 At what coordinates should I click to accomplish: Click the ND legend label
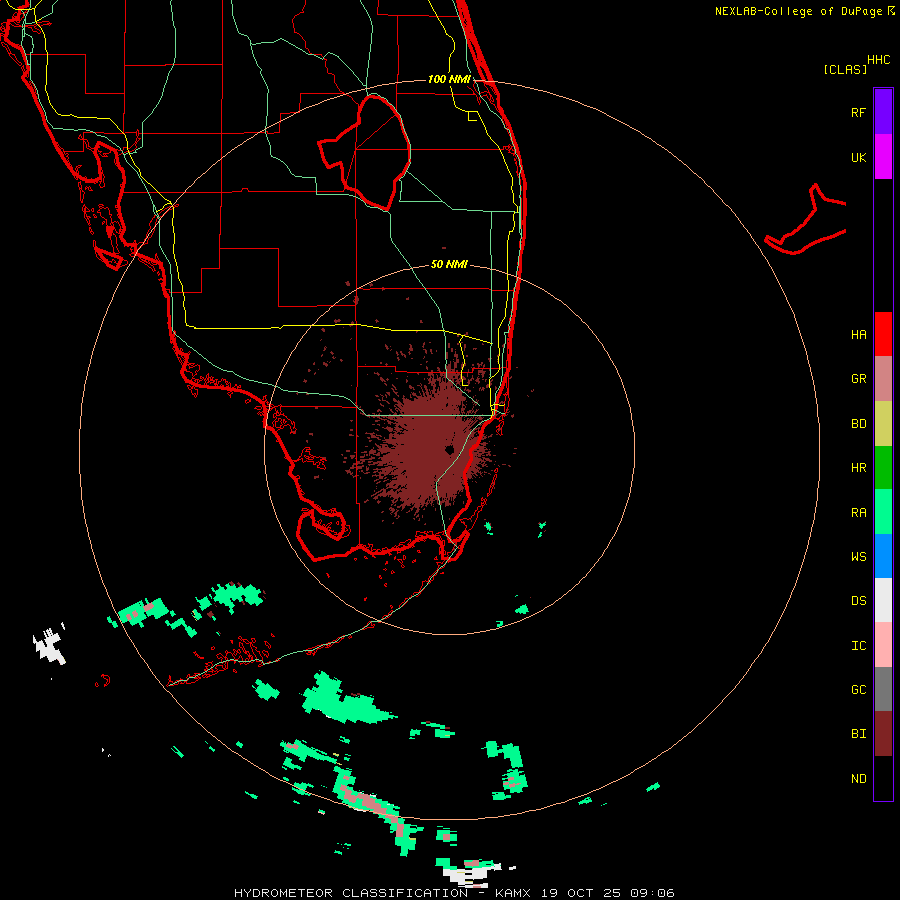[858, 779]
